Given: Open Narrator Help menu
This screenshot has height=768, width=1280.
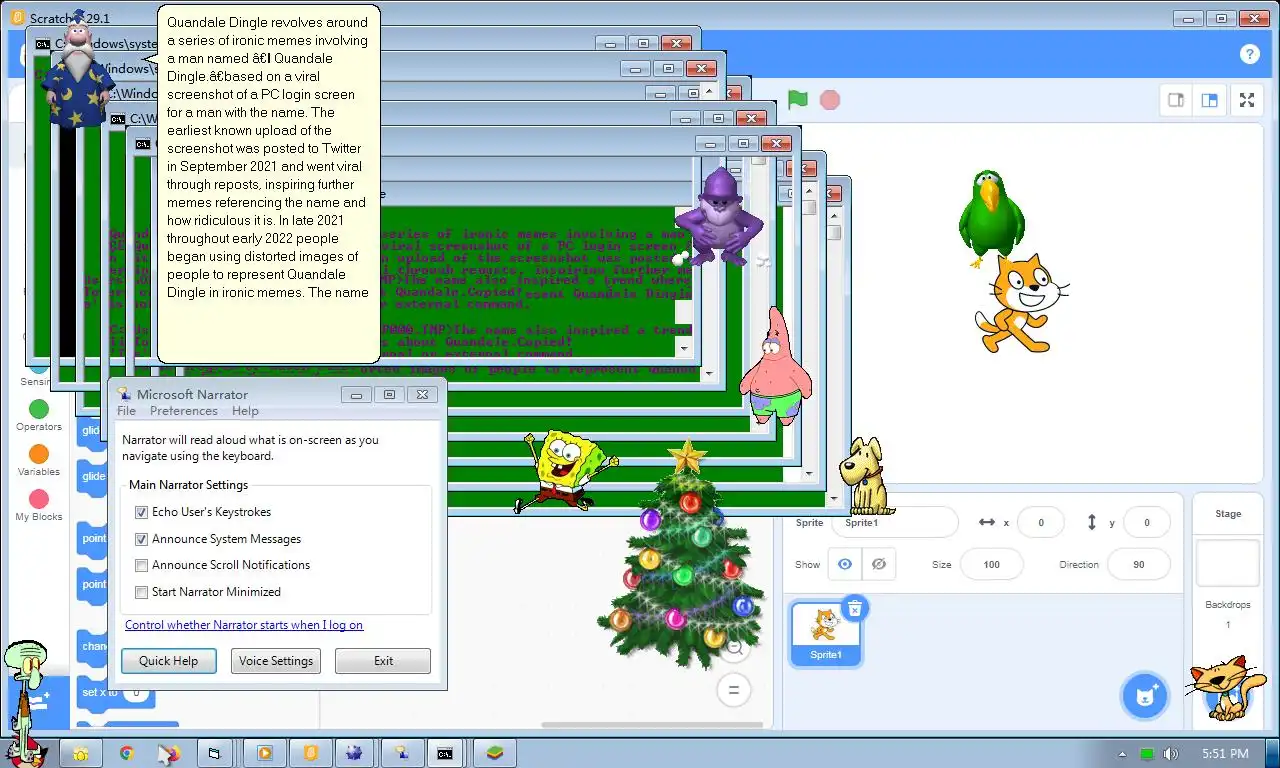Looking at the screenshot, I should click(x=245, y=411).
